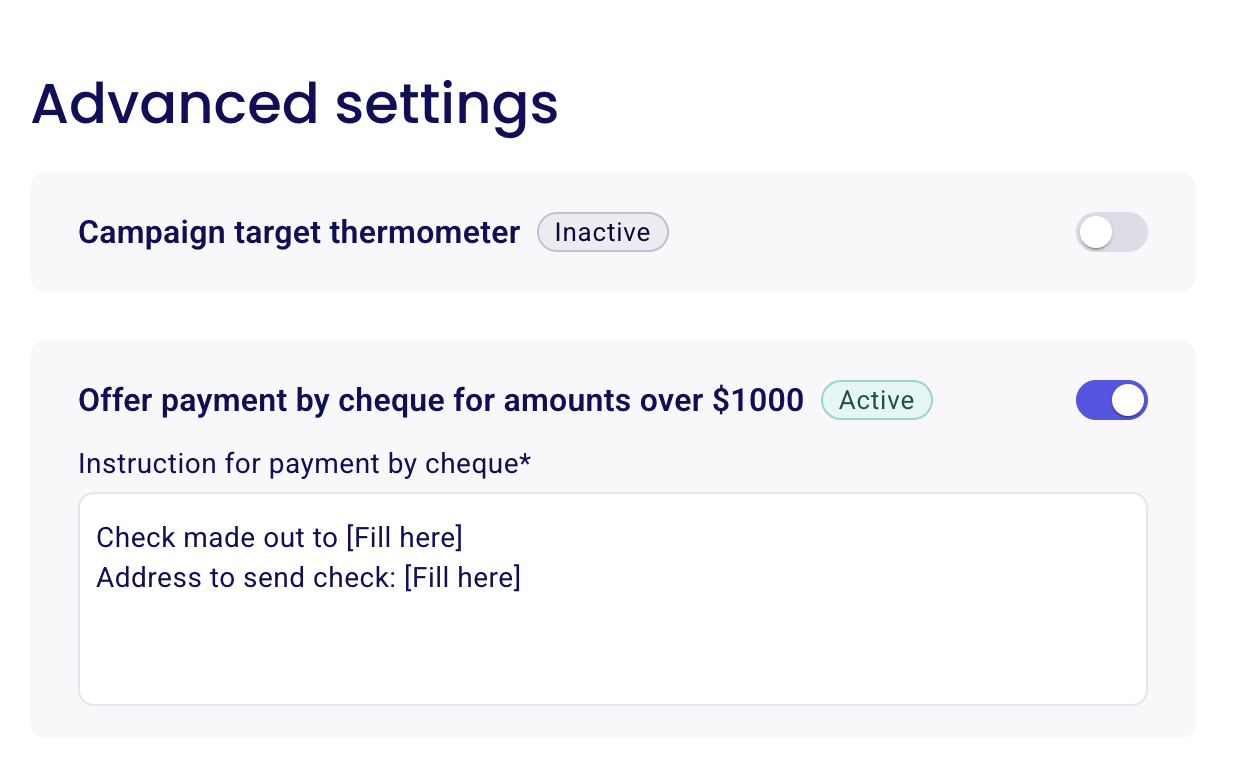Click the knob of the active cheque toggle
Screen dimensions: 1246x762
tap(1128, 400)
